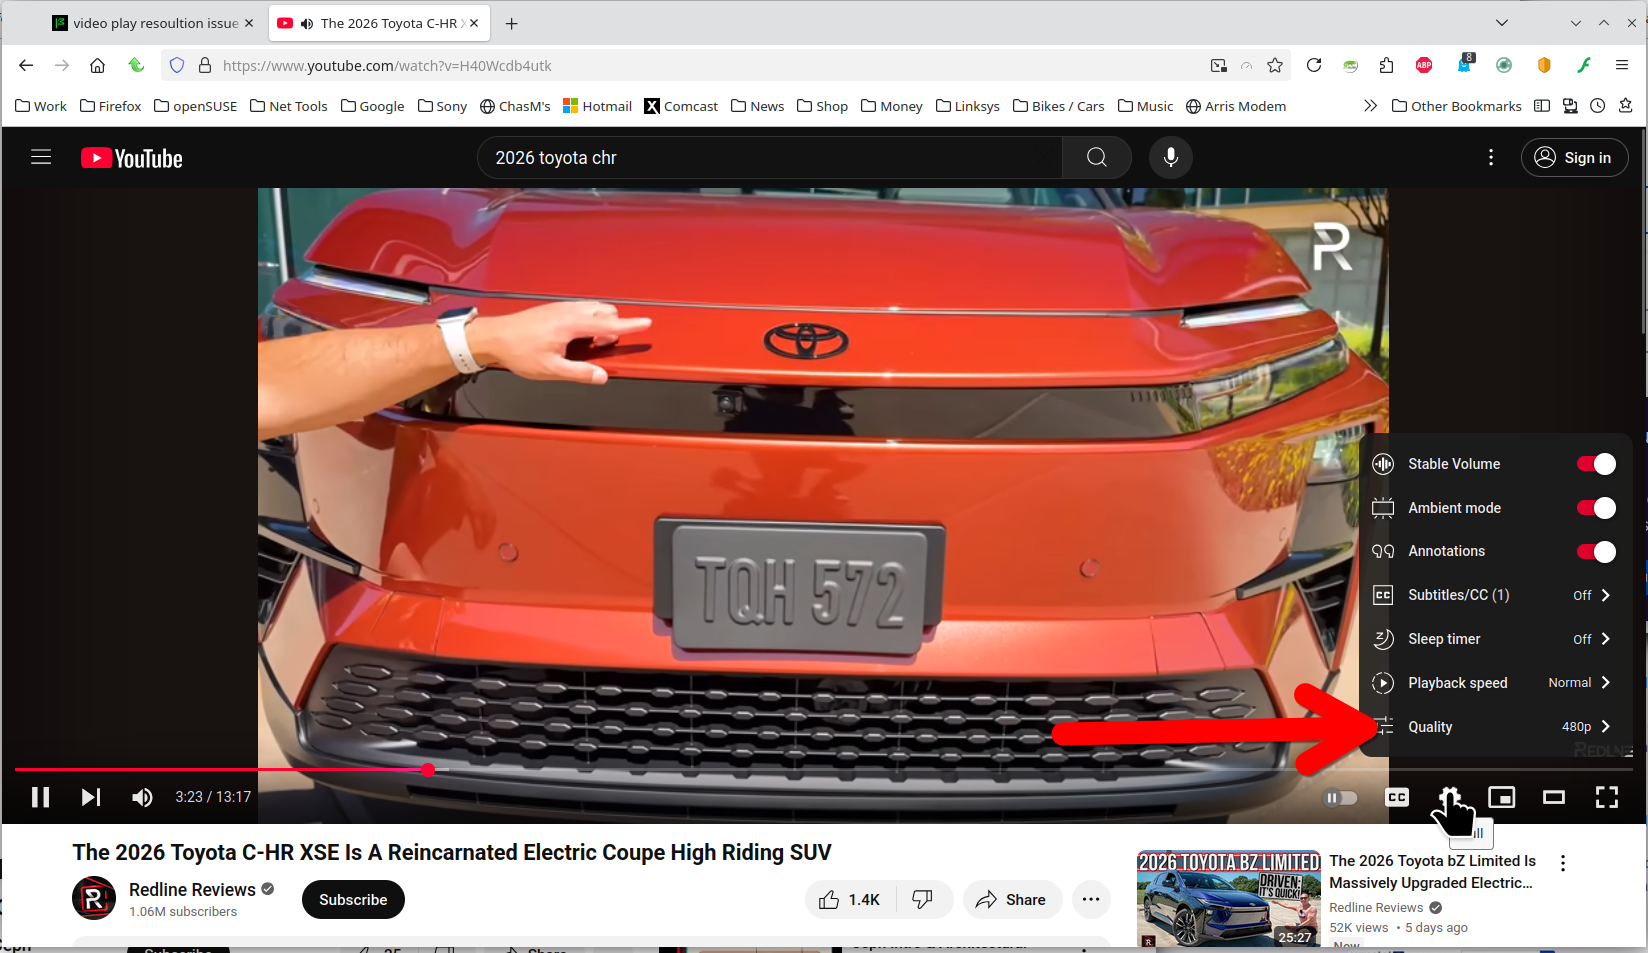The image size is (1648, 953).
Task: Open the 2026 Toyota bZ Limited thumbnail
Action: (1228, 899)
